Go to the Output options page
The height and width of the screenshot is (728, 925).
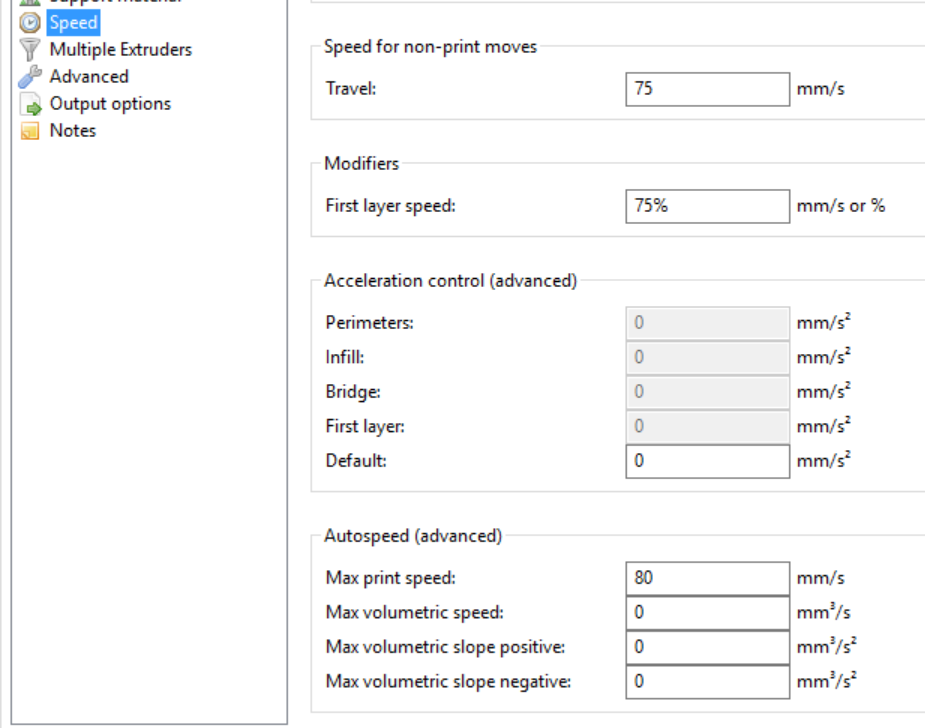[x=110, y=103]
